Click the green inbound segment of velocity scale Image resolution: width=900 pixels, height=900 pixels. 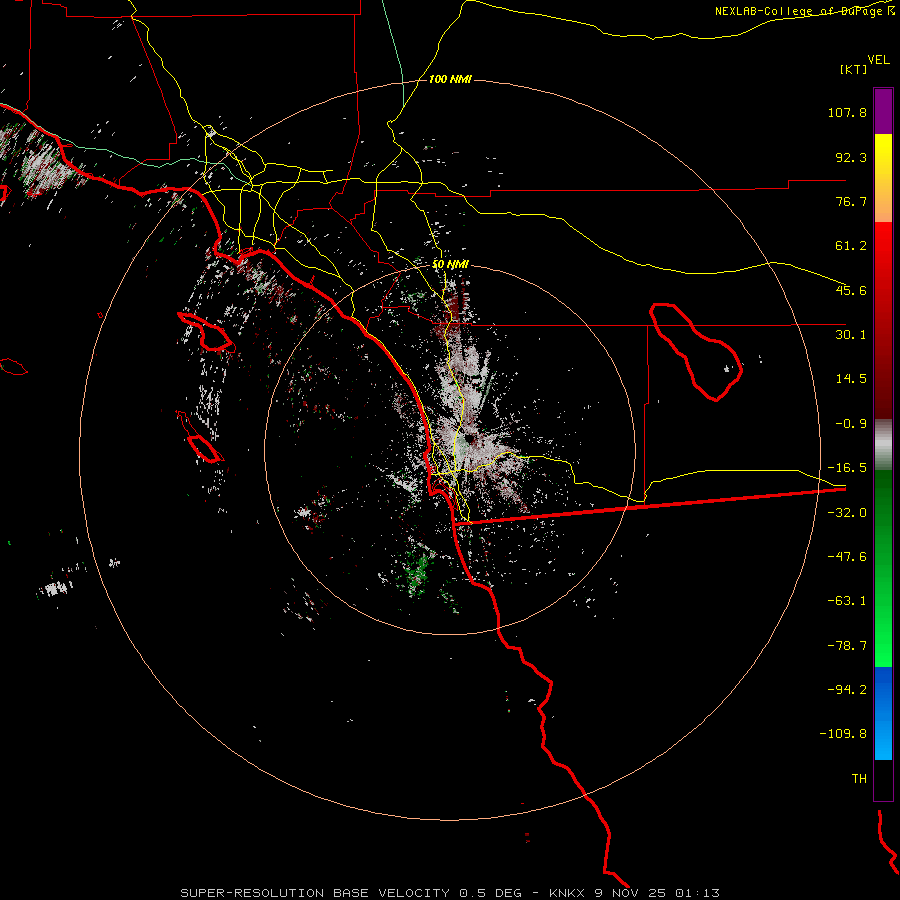coord(883,568)
